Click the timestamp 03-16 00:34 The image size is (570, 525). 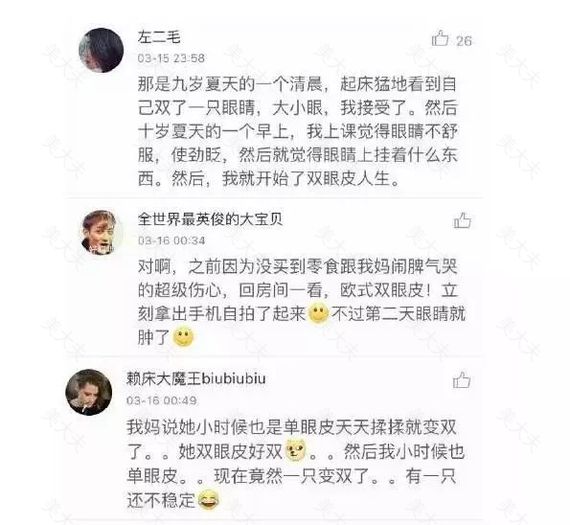tap(171, 240)
